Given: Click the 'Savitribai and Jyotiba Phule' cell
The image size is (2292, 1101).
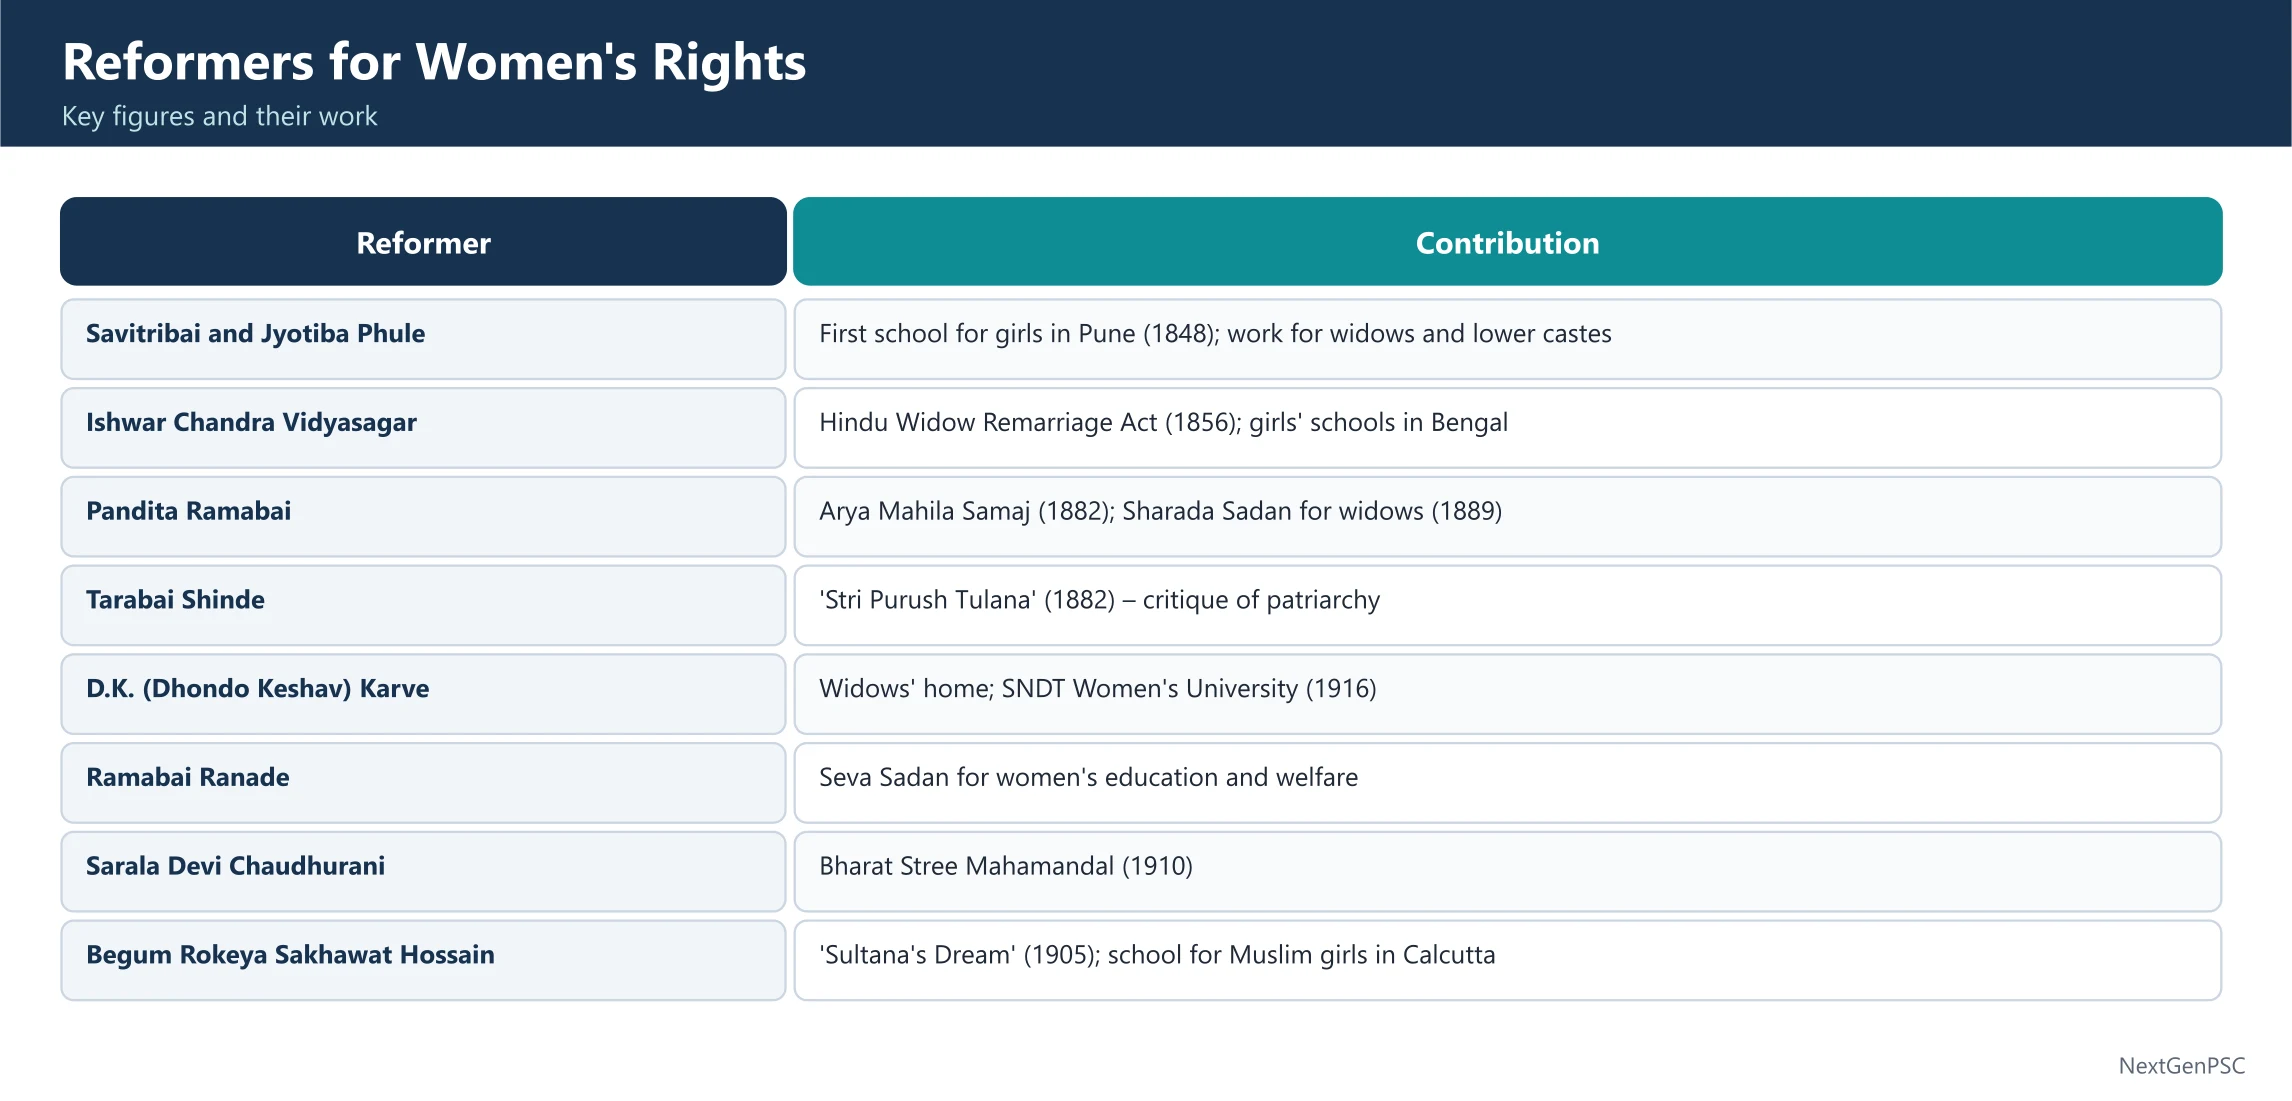Looking at the screenshot, I should click(423, 339).
